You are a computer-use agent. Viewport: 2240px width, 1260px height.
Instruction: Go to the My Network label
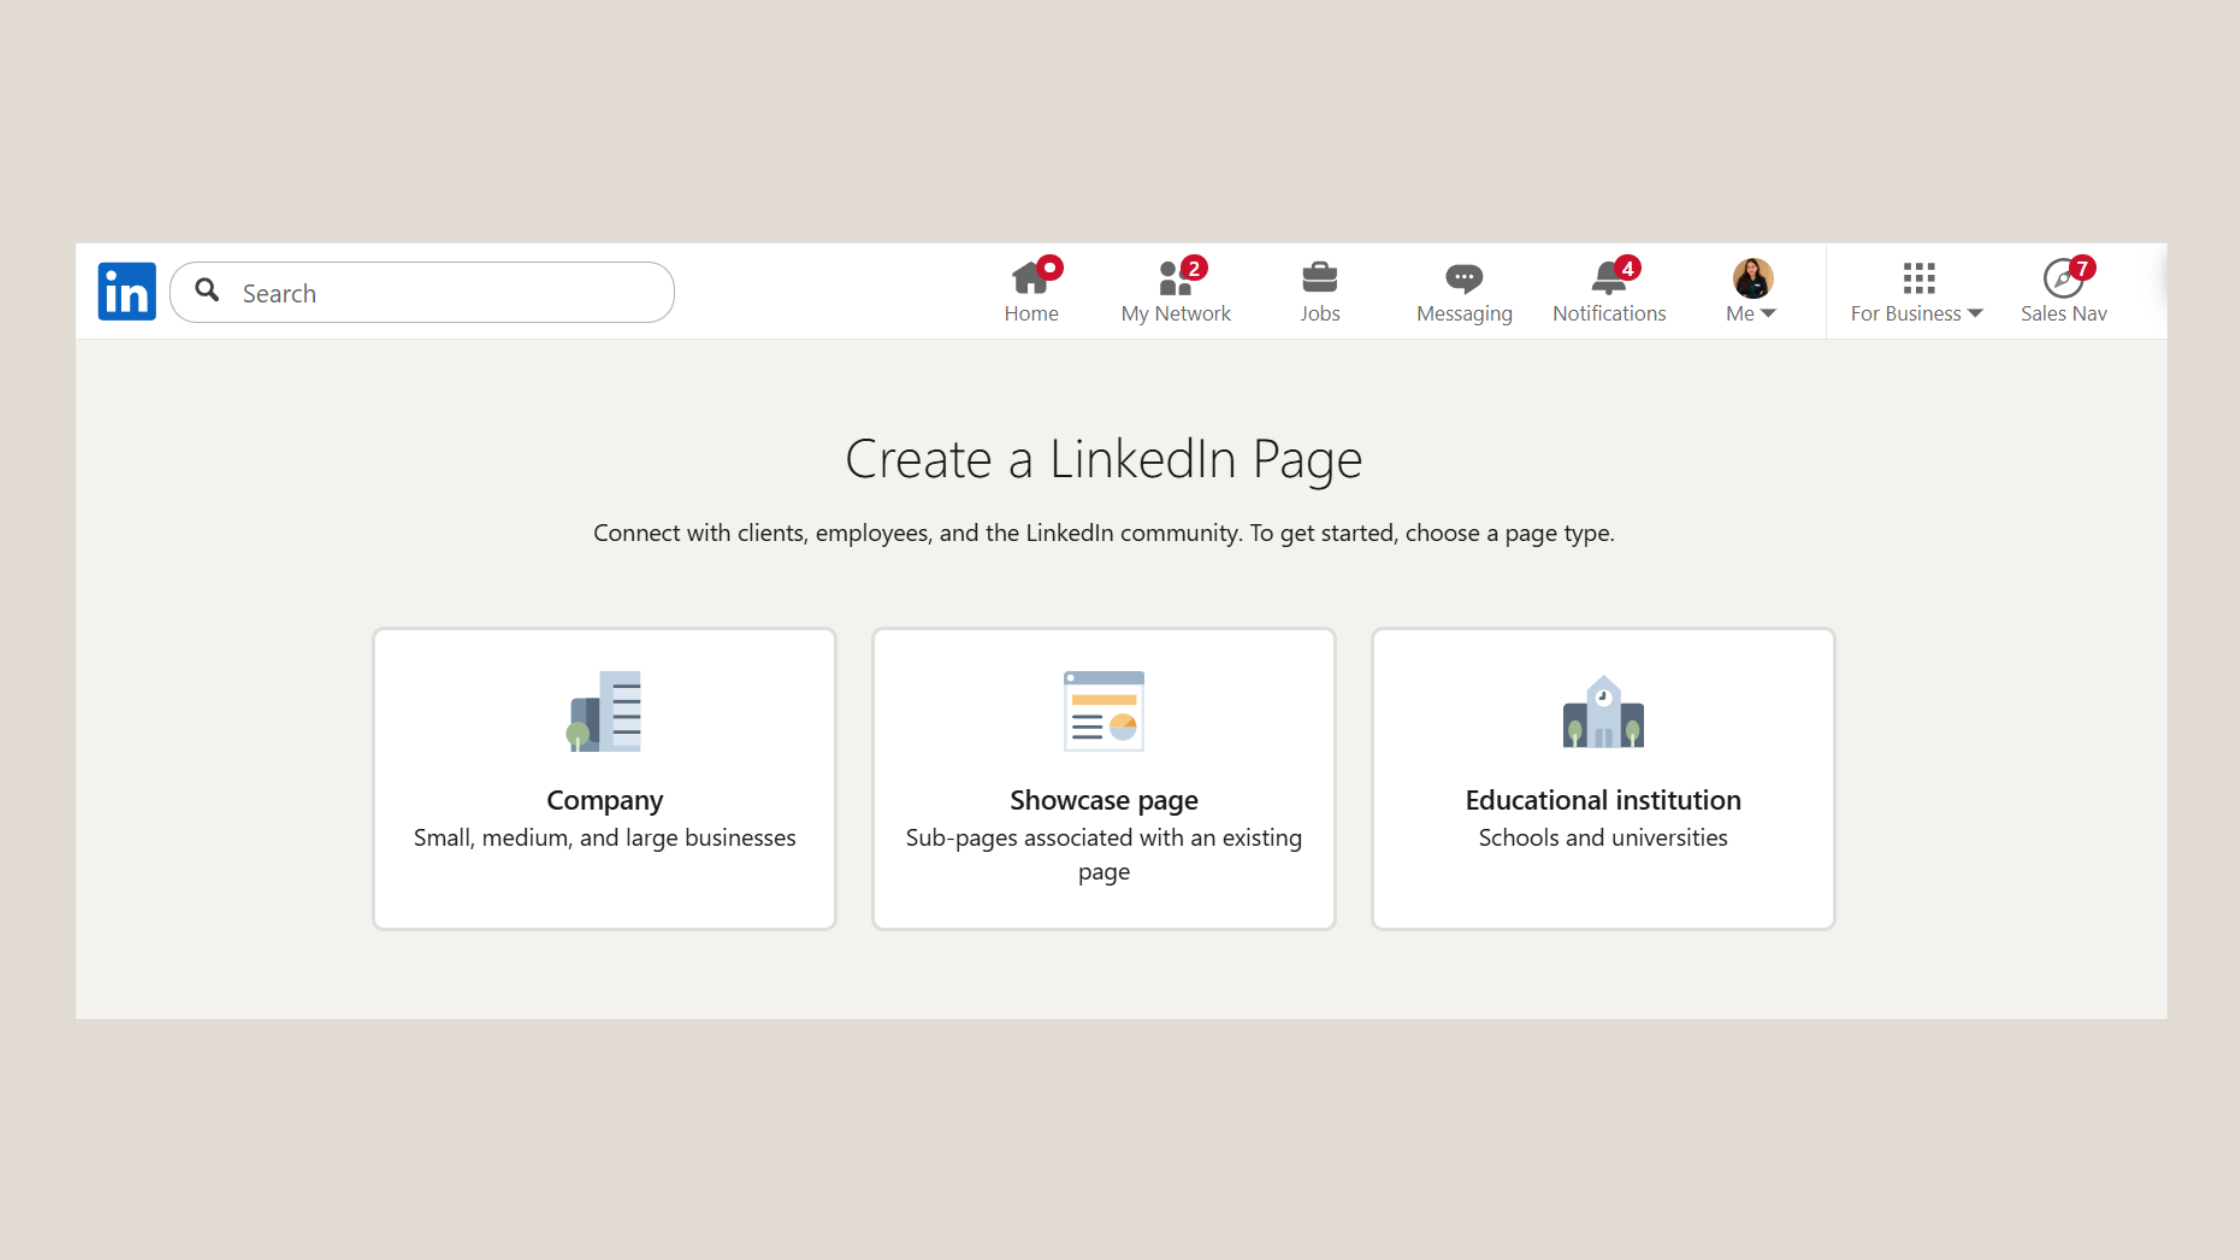point(1176,314)
